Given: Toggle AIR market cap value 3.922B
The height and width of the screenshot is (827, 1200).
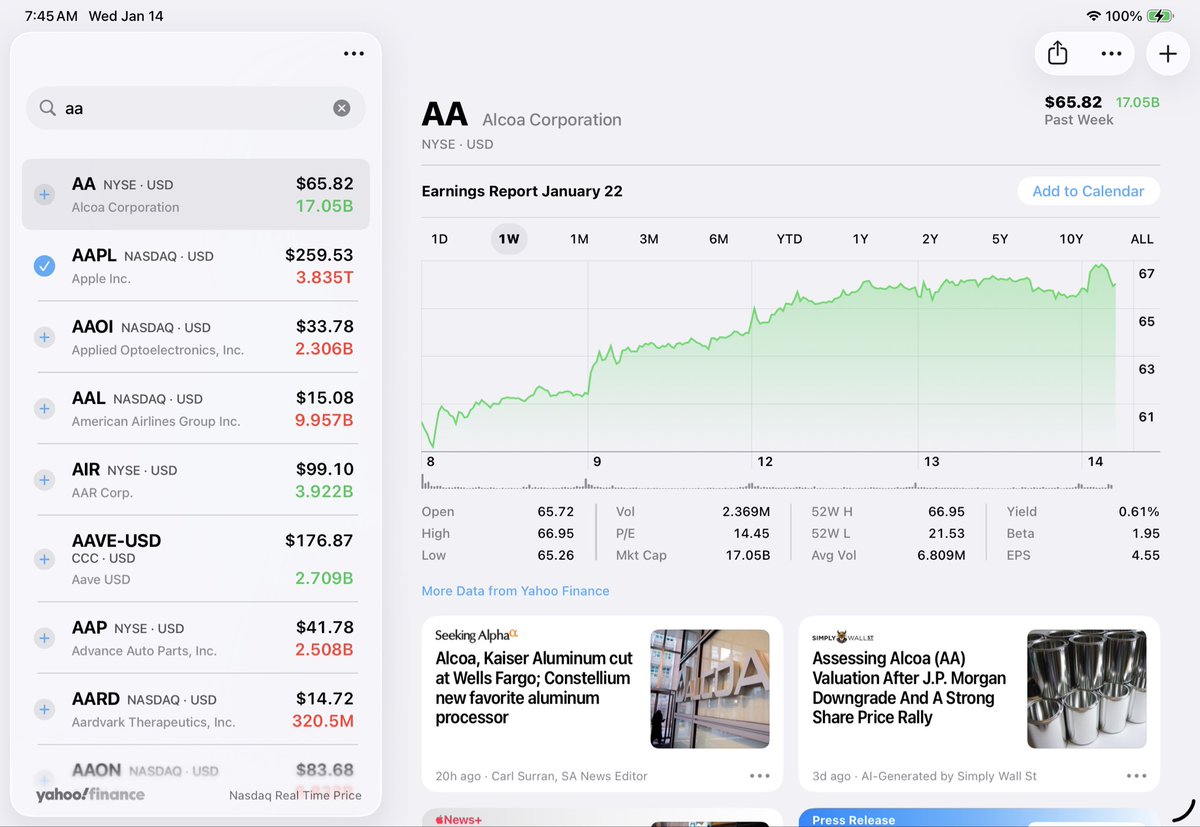Looking at the screenshot, I should point(324,492).
